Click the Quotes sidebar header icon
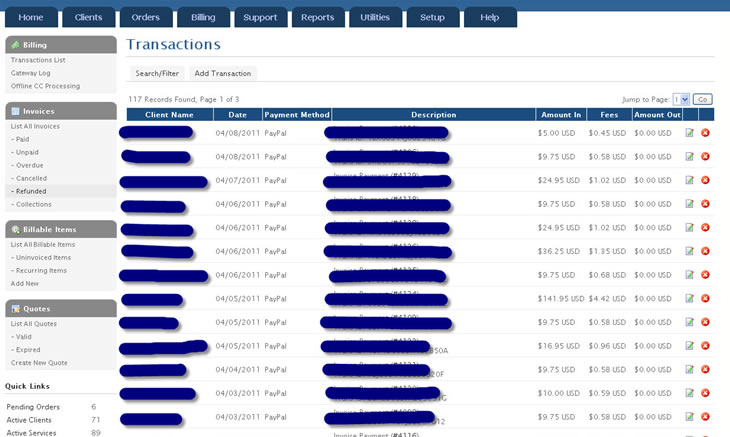This screenshot has height=437, width=730. click(15, 309)
